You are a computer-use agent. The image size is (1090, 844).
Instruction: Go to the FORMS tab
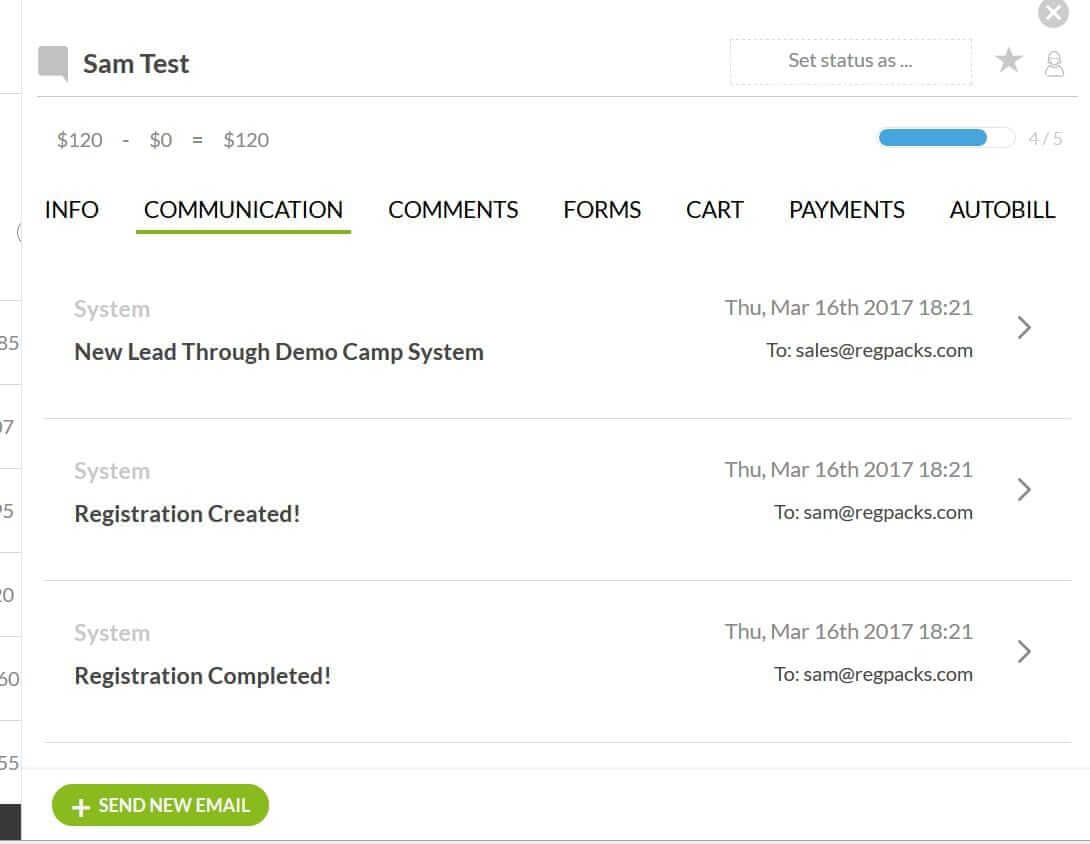tap(602, 210)
